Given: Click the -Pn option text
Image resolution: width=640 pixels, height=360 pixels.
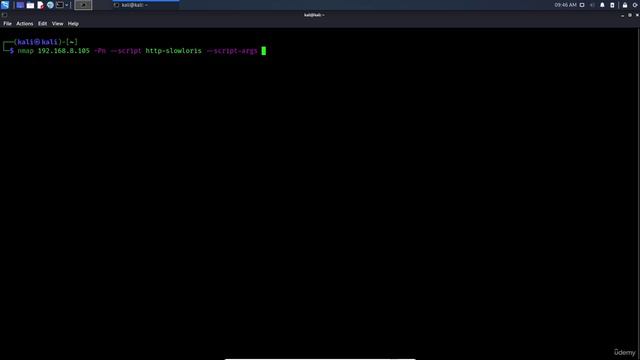Looking at the screenshot, I should pyautogui.click(x=100, y=51).
